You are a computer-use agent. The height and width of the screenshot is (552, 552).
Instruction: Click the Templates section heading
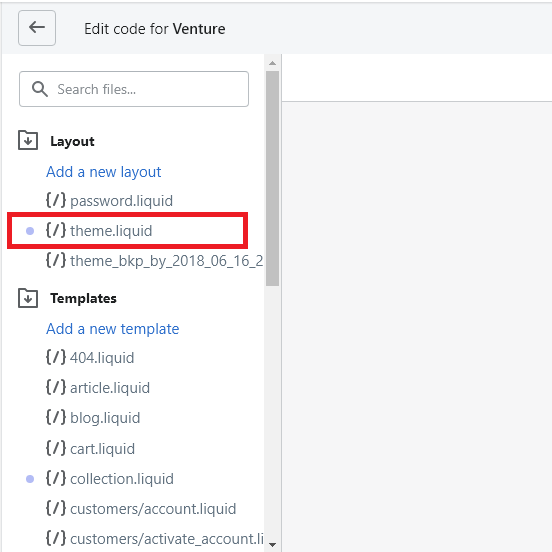point(83,298)
